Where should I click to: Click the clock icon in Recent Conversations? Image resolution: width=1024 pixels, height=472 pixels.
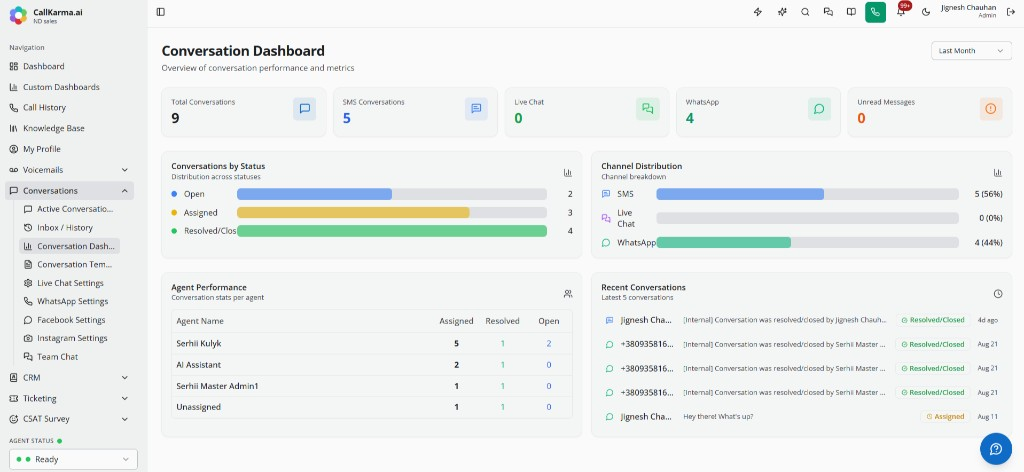click(998, 294)
